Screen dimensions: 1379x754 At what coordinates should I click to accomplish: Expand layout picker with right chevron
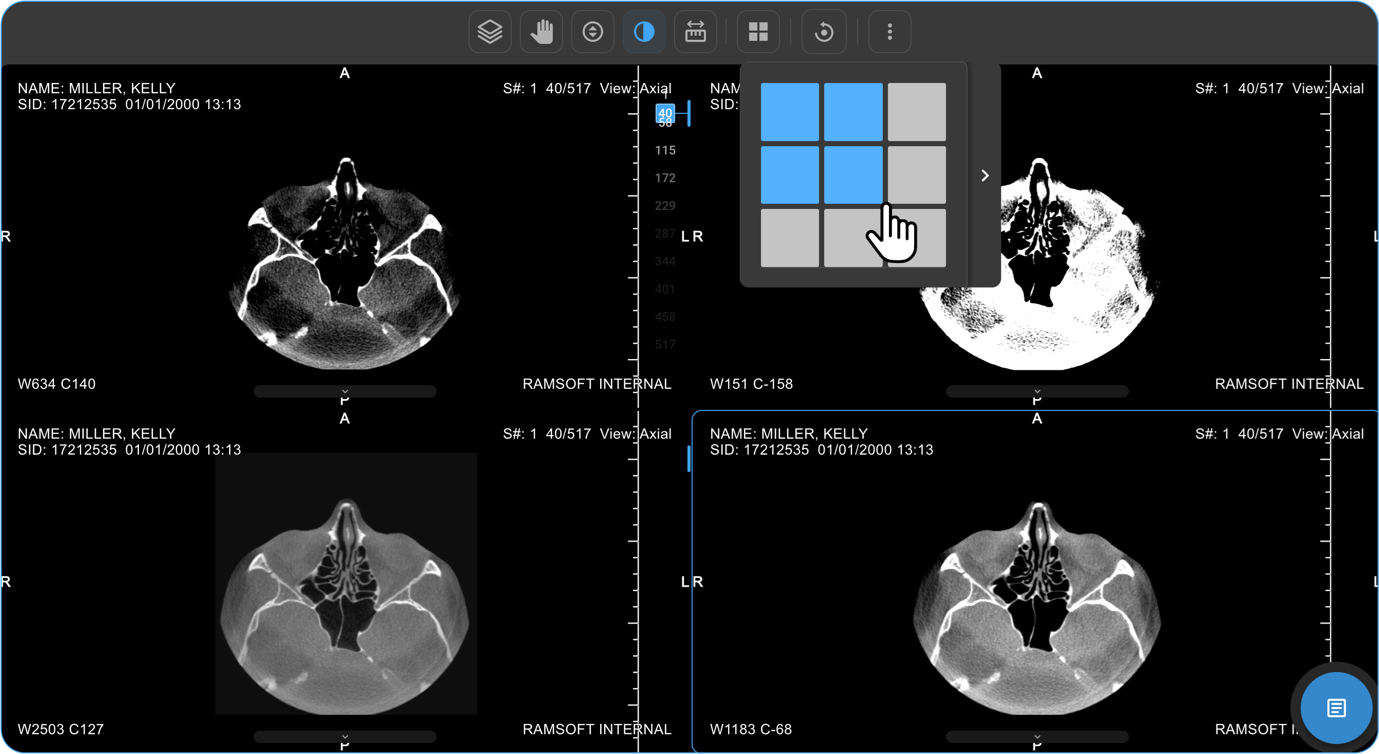point(985,176)
